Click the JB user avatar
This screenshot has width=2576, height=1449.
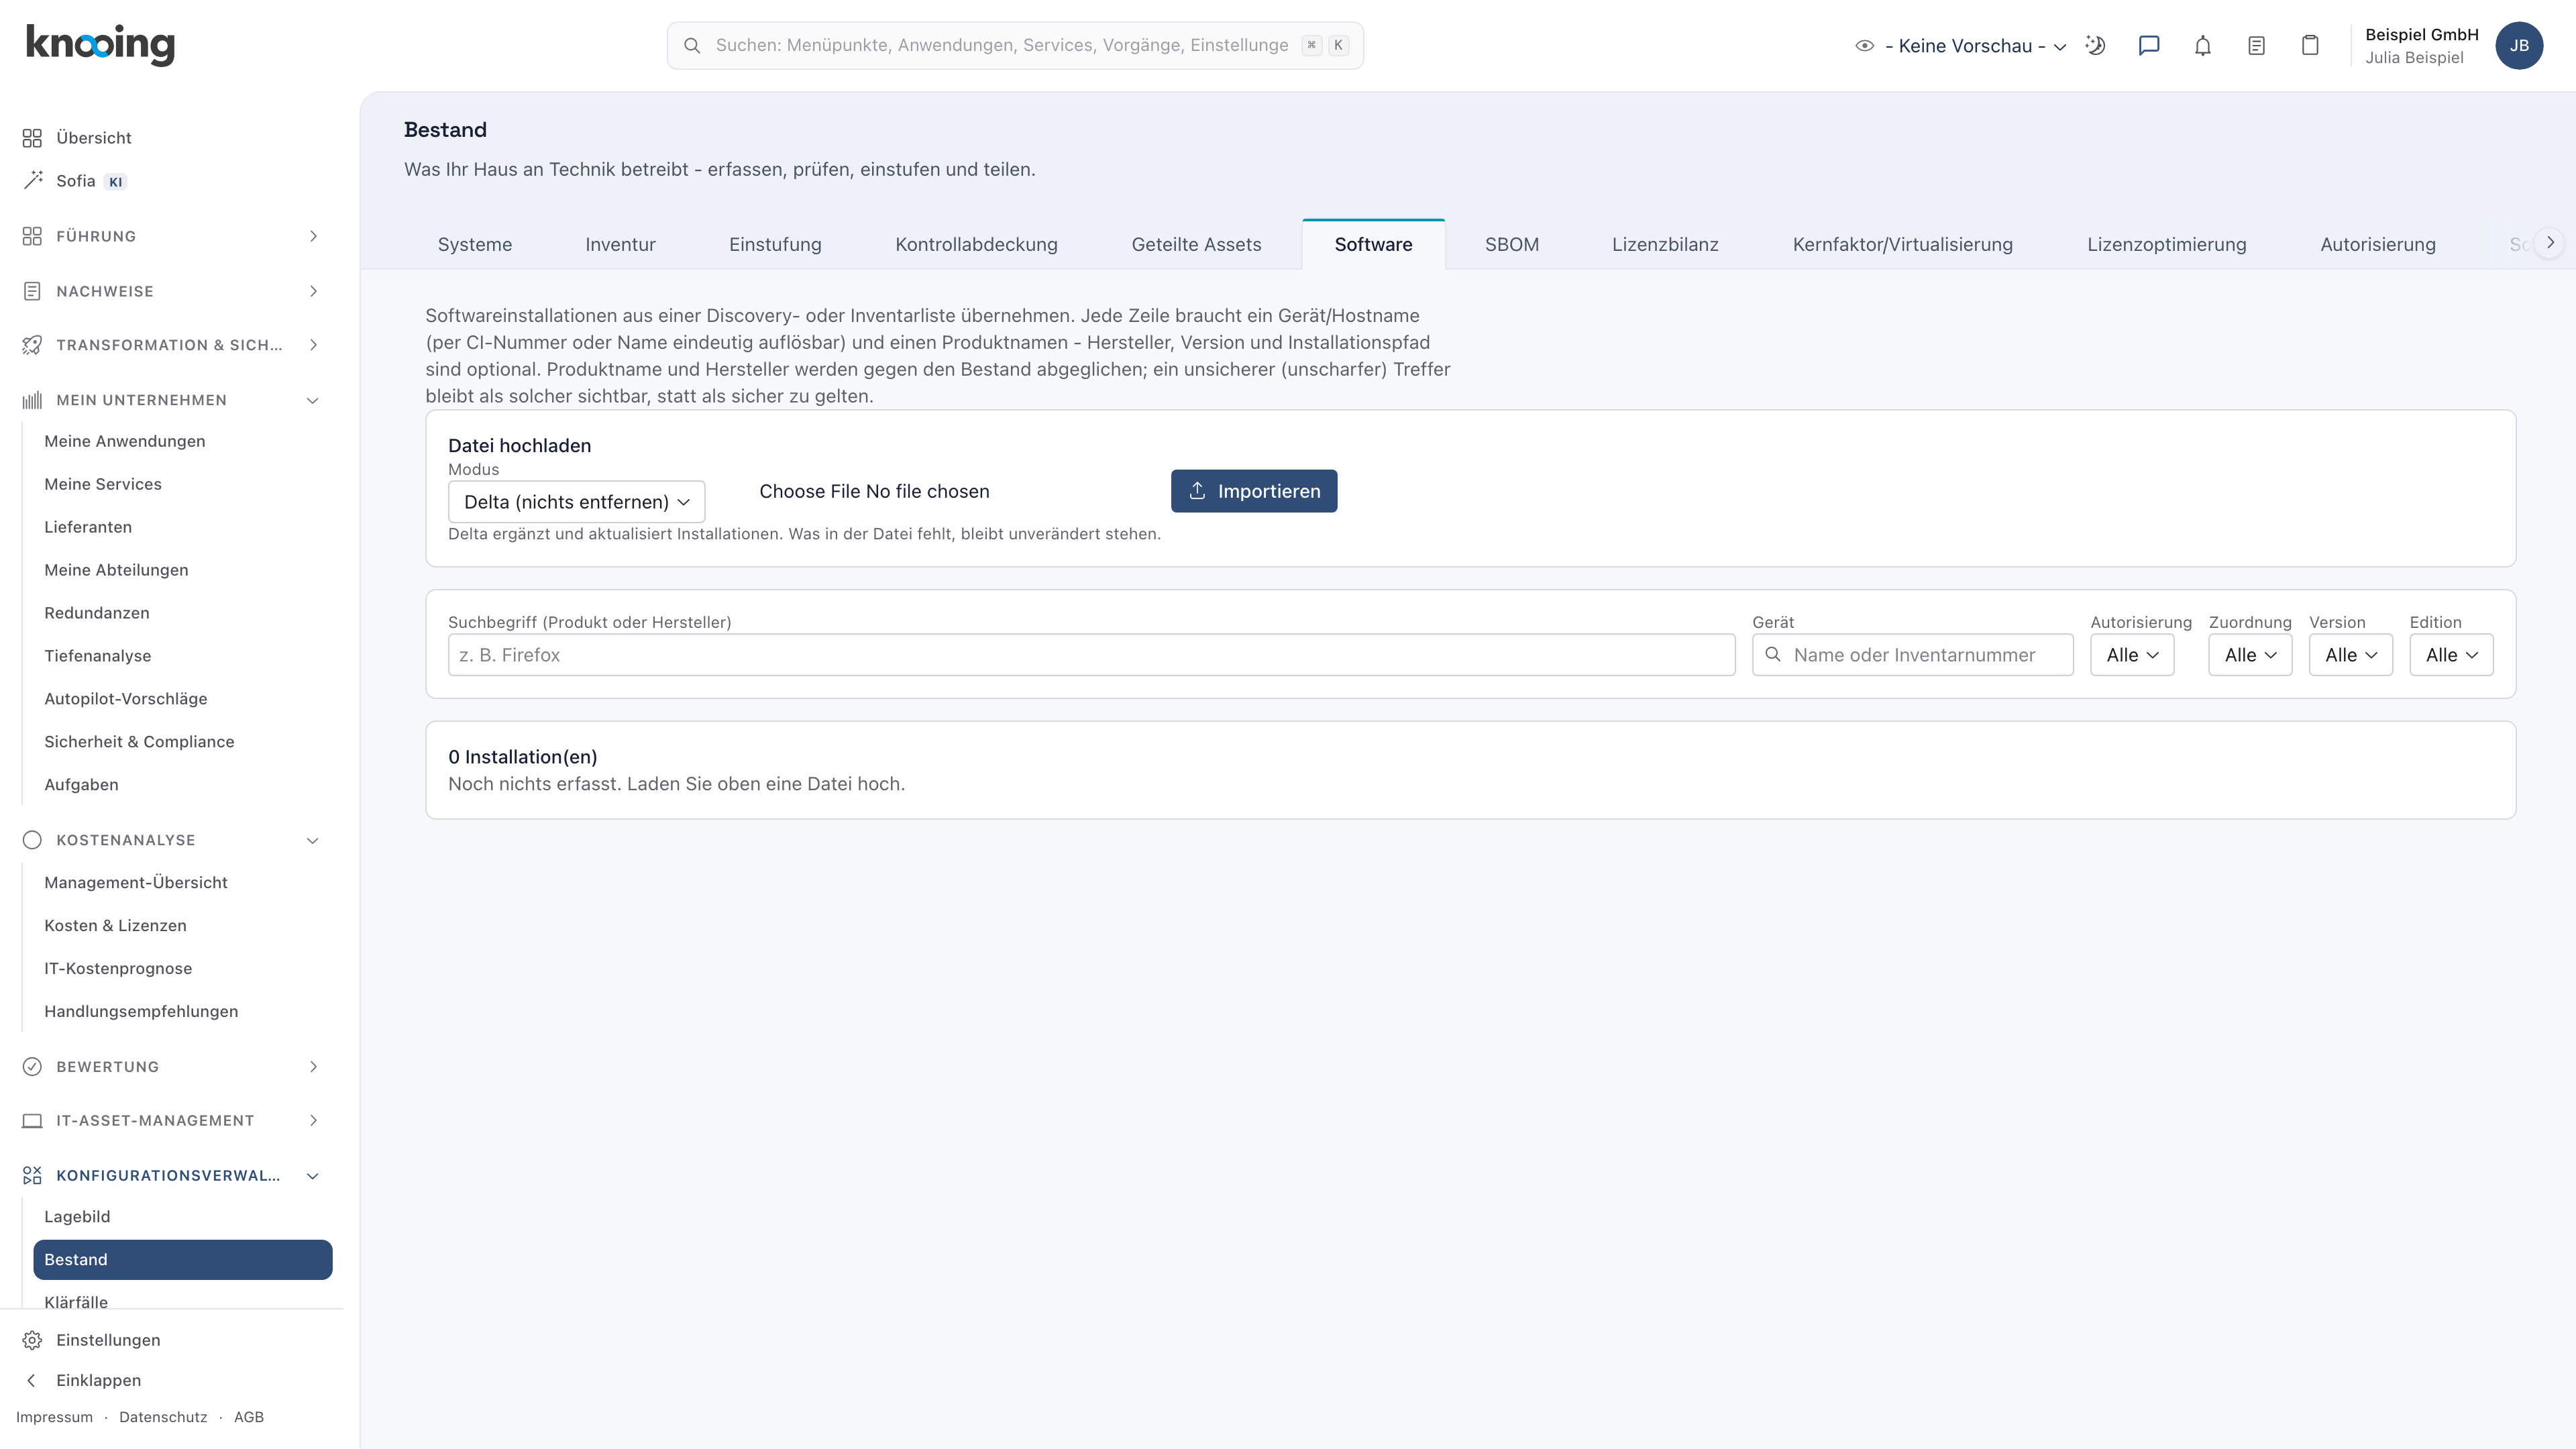pyautogui.click(x=2519, y=45)
